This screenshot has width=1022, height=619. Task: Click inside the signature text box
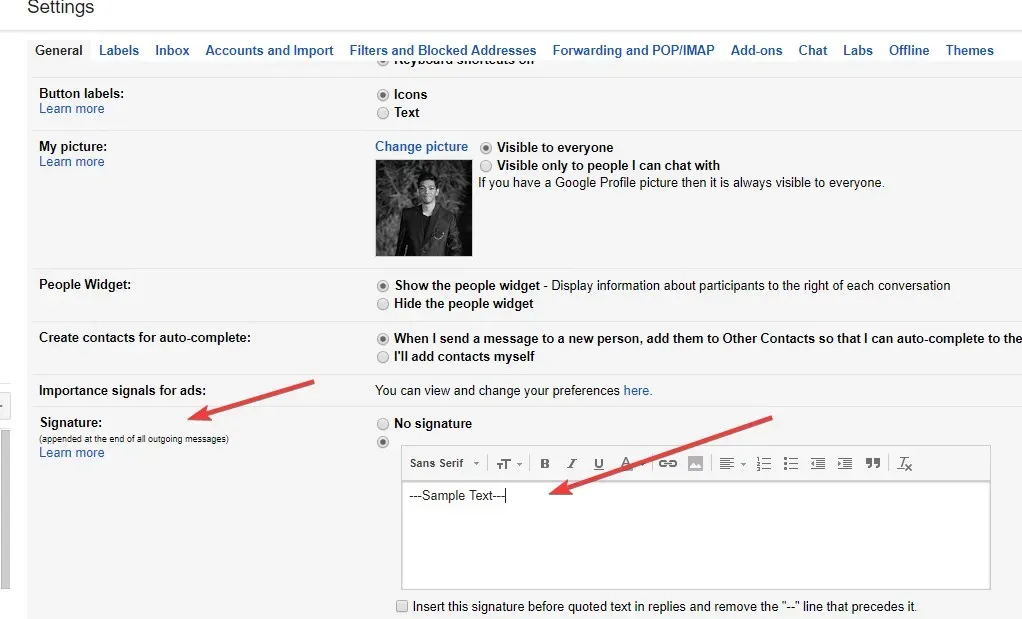coord(695,536)
